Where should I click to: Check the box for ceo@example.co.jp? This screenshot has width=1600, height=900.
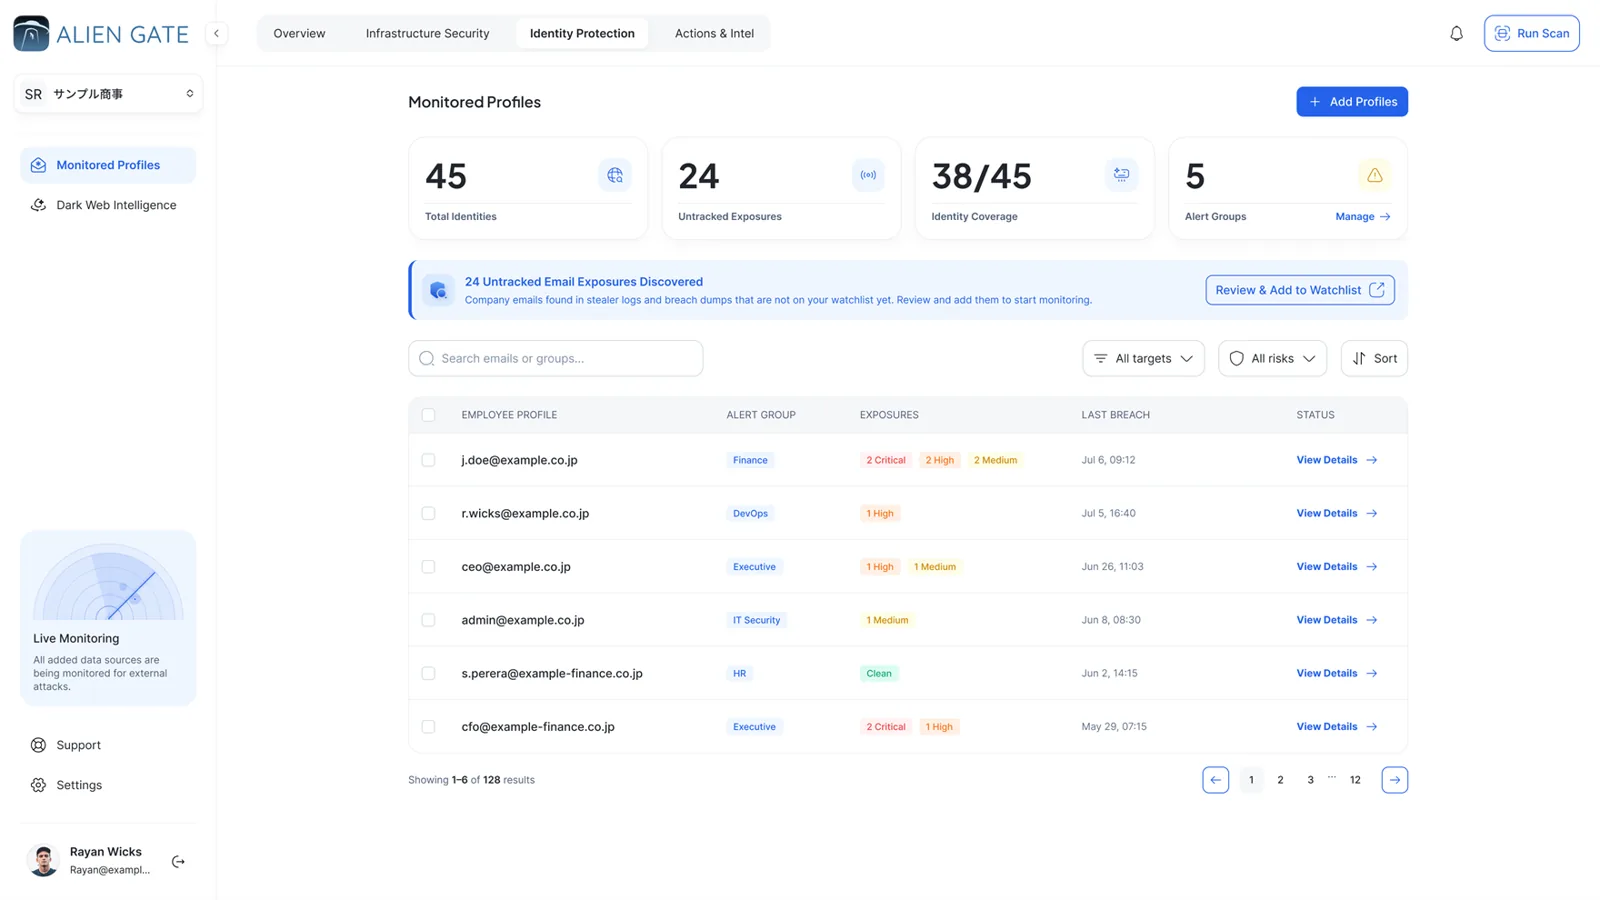(x=428, y=567)
